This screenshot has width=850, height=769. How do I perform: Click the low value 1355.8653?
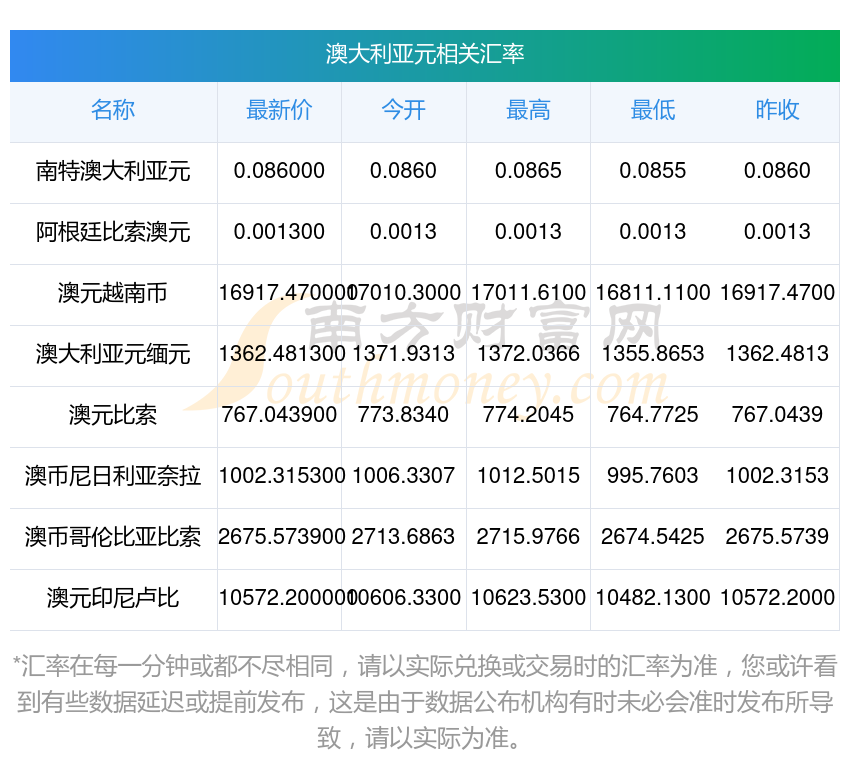653,353
